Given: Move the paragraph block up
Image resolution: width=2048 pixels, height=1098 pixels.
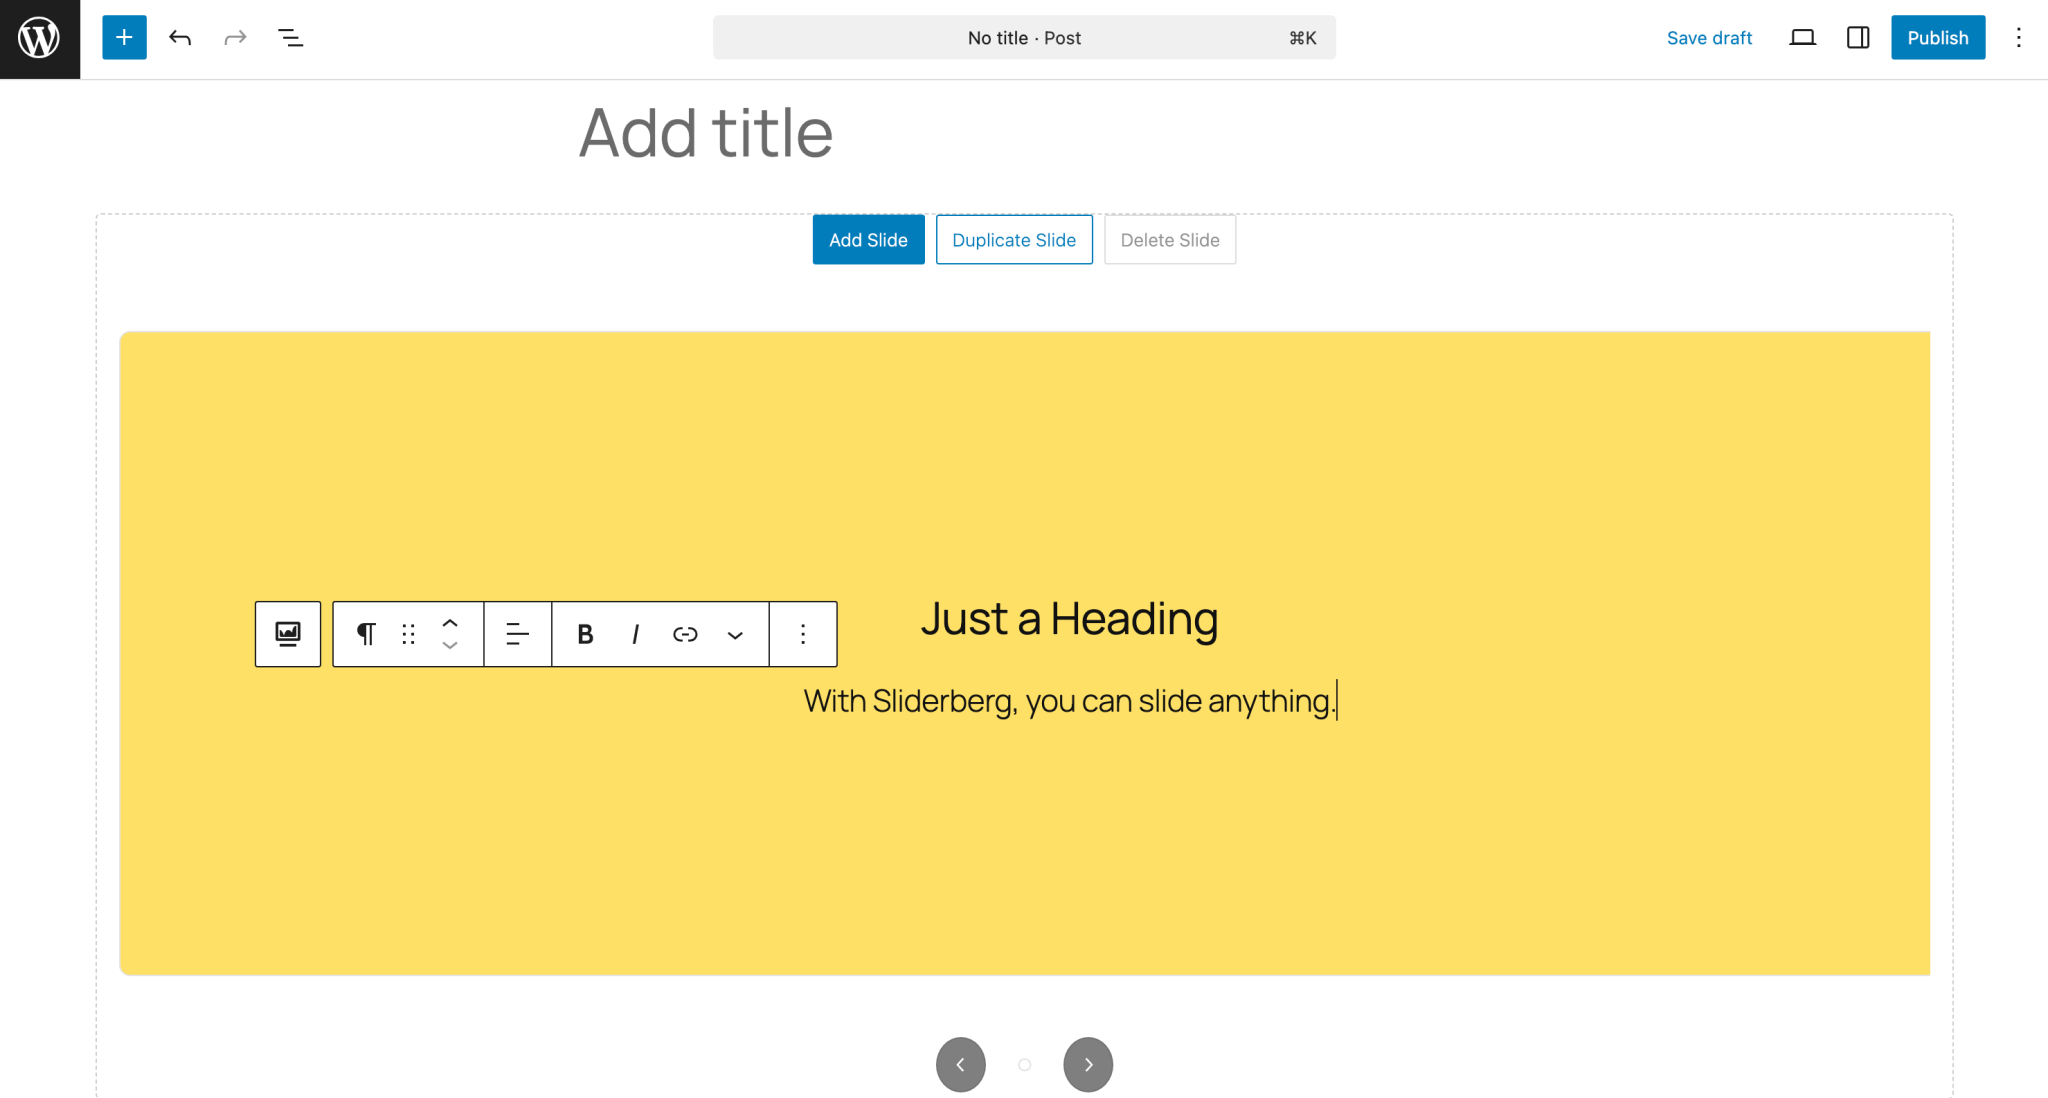Looking at the screenshot, I should point(450,622).
